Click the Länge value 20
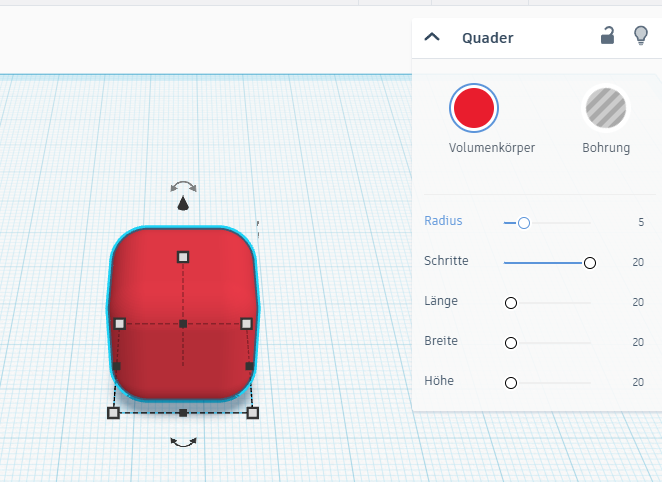 (x=638, y=302)
